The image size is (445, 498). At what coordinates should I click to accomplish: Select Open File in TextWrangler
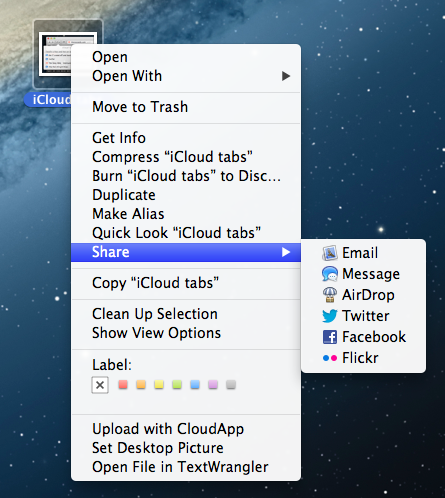point(186,467)
